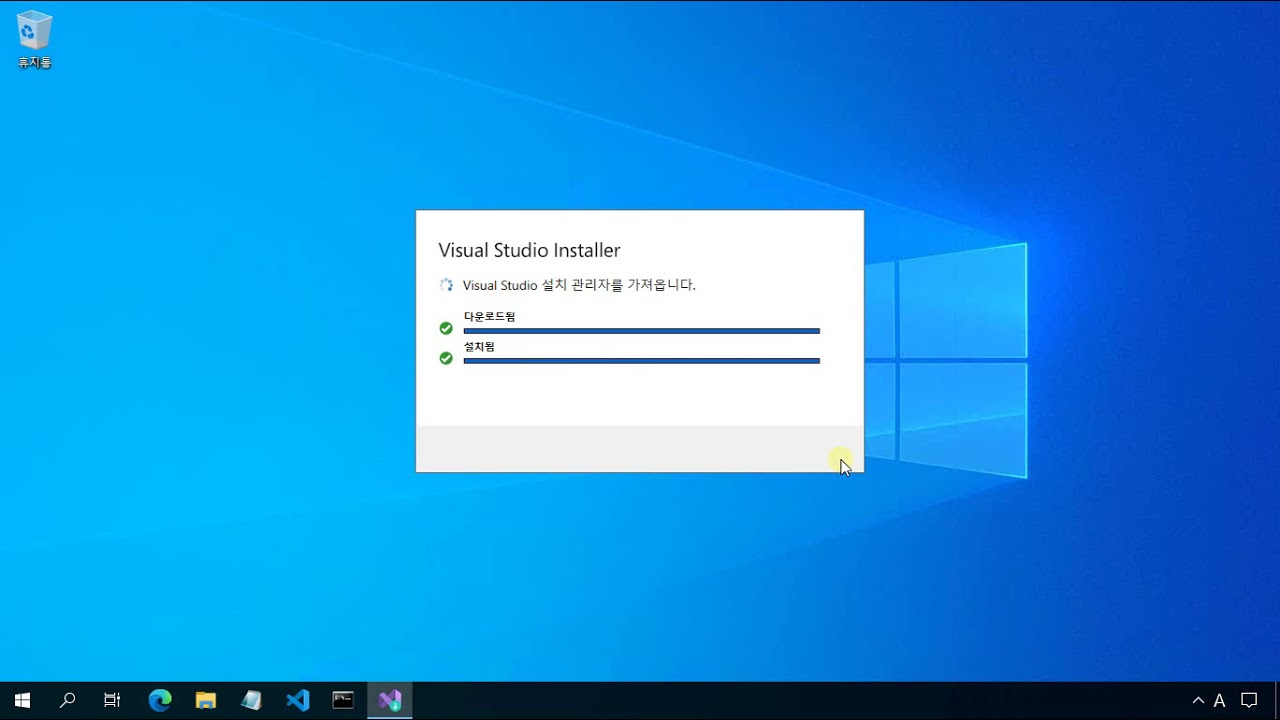
Task: Click the green check beside 설치됨
Action: [x=446, y=358]
